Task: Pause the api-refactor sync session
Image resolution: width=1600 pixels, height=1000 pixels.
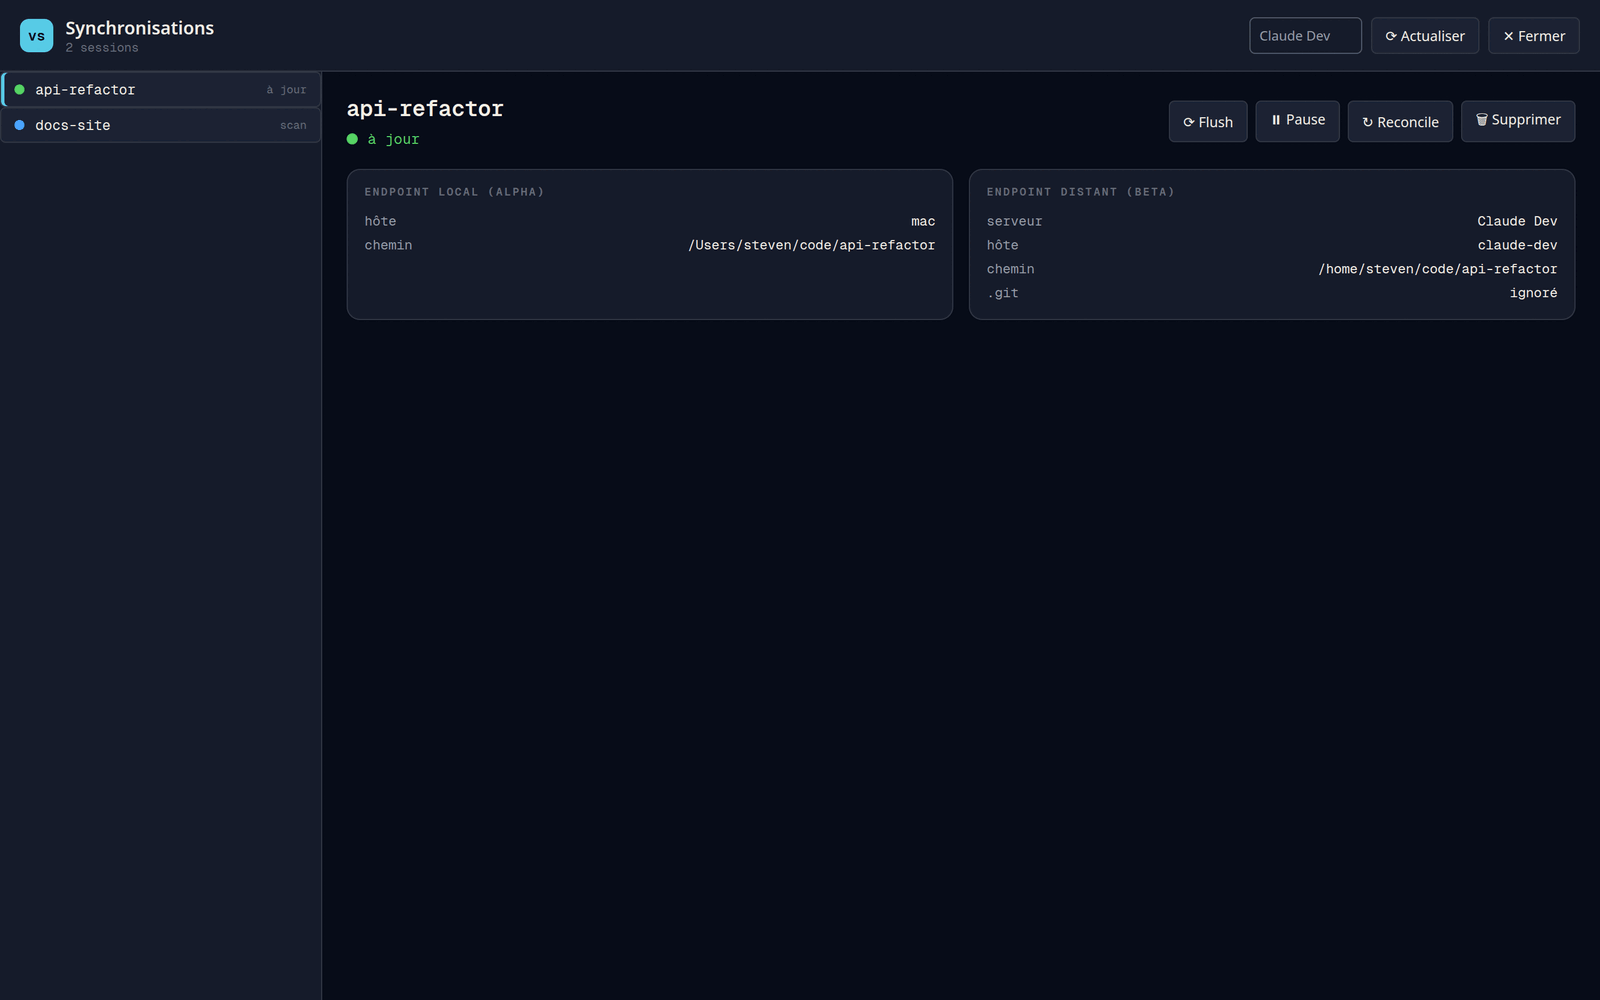Action: (x=1297, y=121)
